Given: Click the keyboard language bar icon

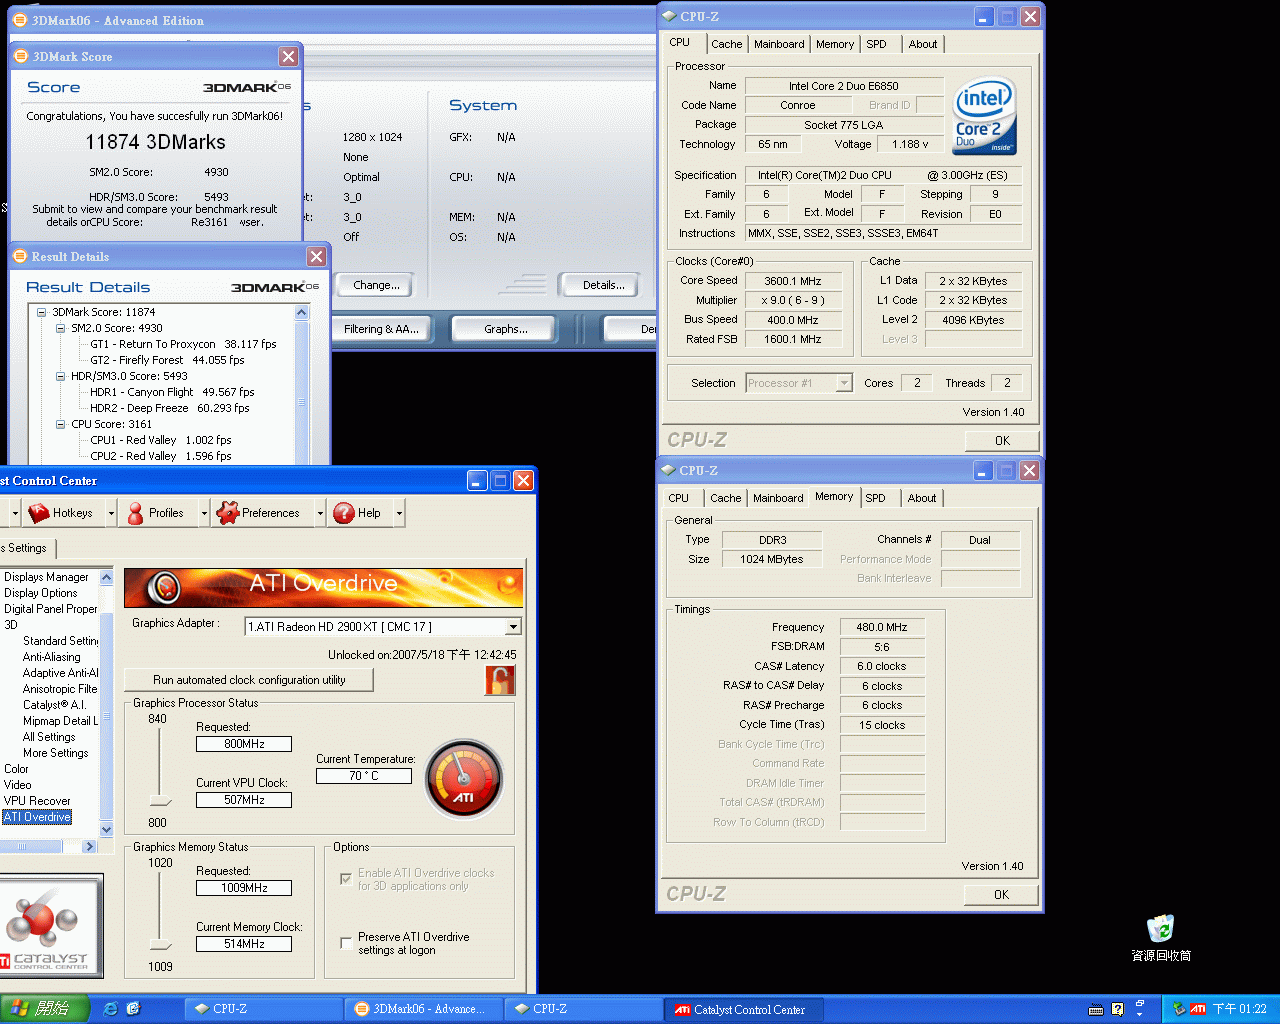Looking at the screenshot, I should [1096, 1009].
